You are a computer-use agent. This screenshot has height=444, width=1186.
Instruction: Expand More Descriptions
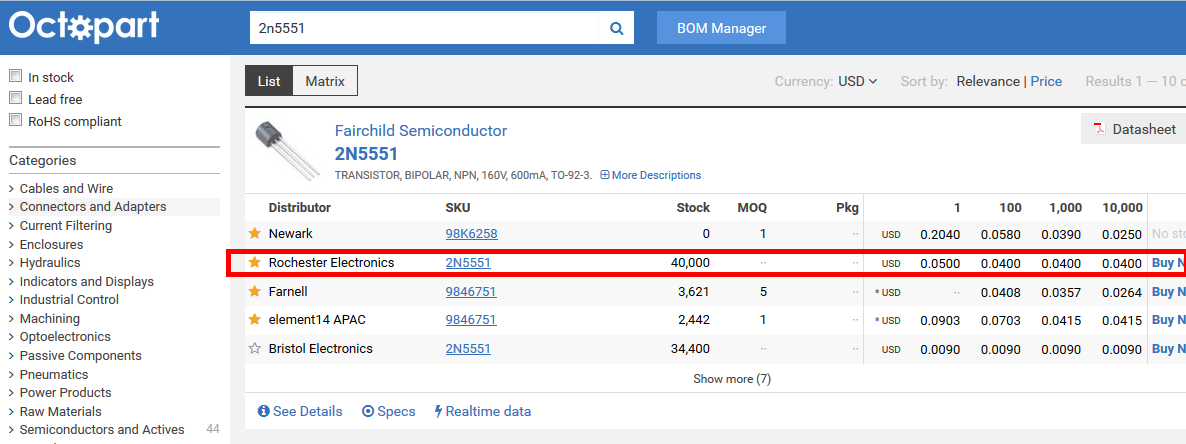pyautogui.click(x=650, y=175)
